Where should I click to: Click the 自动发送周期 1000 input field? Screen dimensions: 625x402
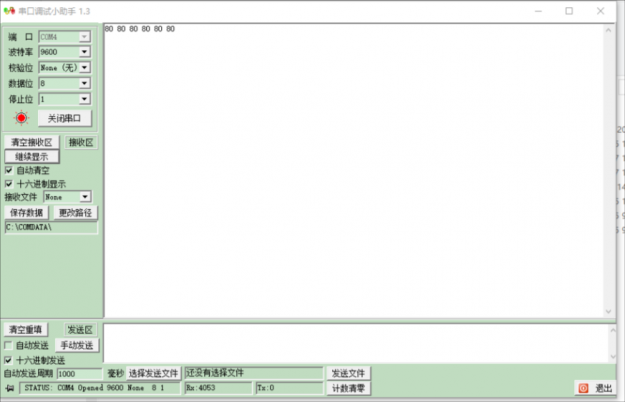80,374
